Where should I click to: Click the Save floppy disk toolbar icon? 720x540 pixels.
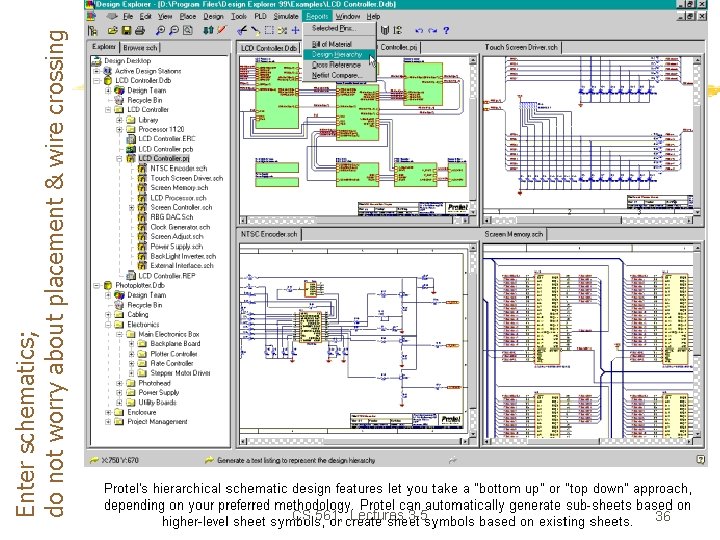(x=126, y=30)
